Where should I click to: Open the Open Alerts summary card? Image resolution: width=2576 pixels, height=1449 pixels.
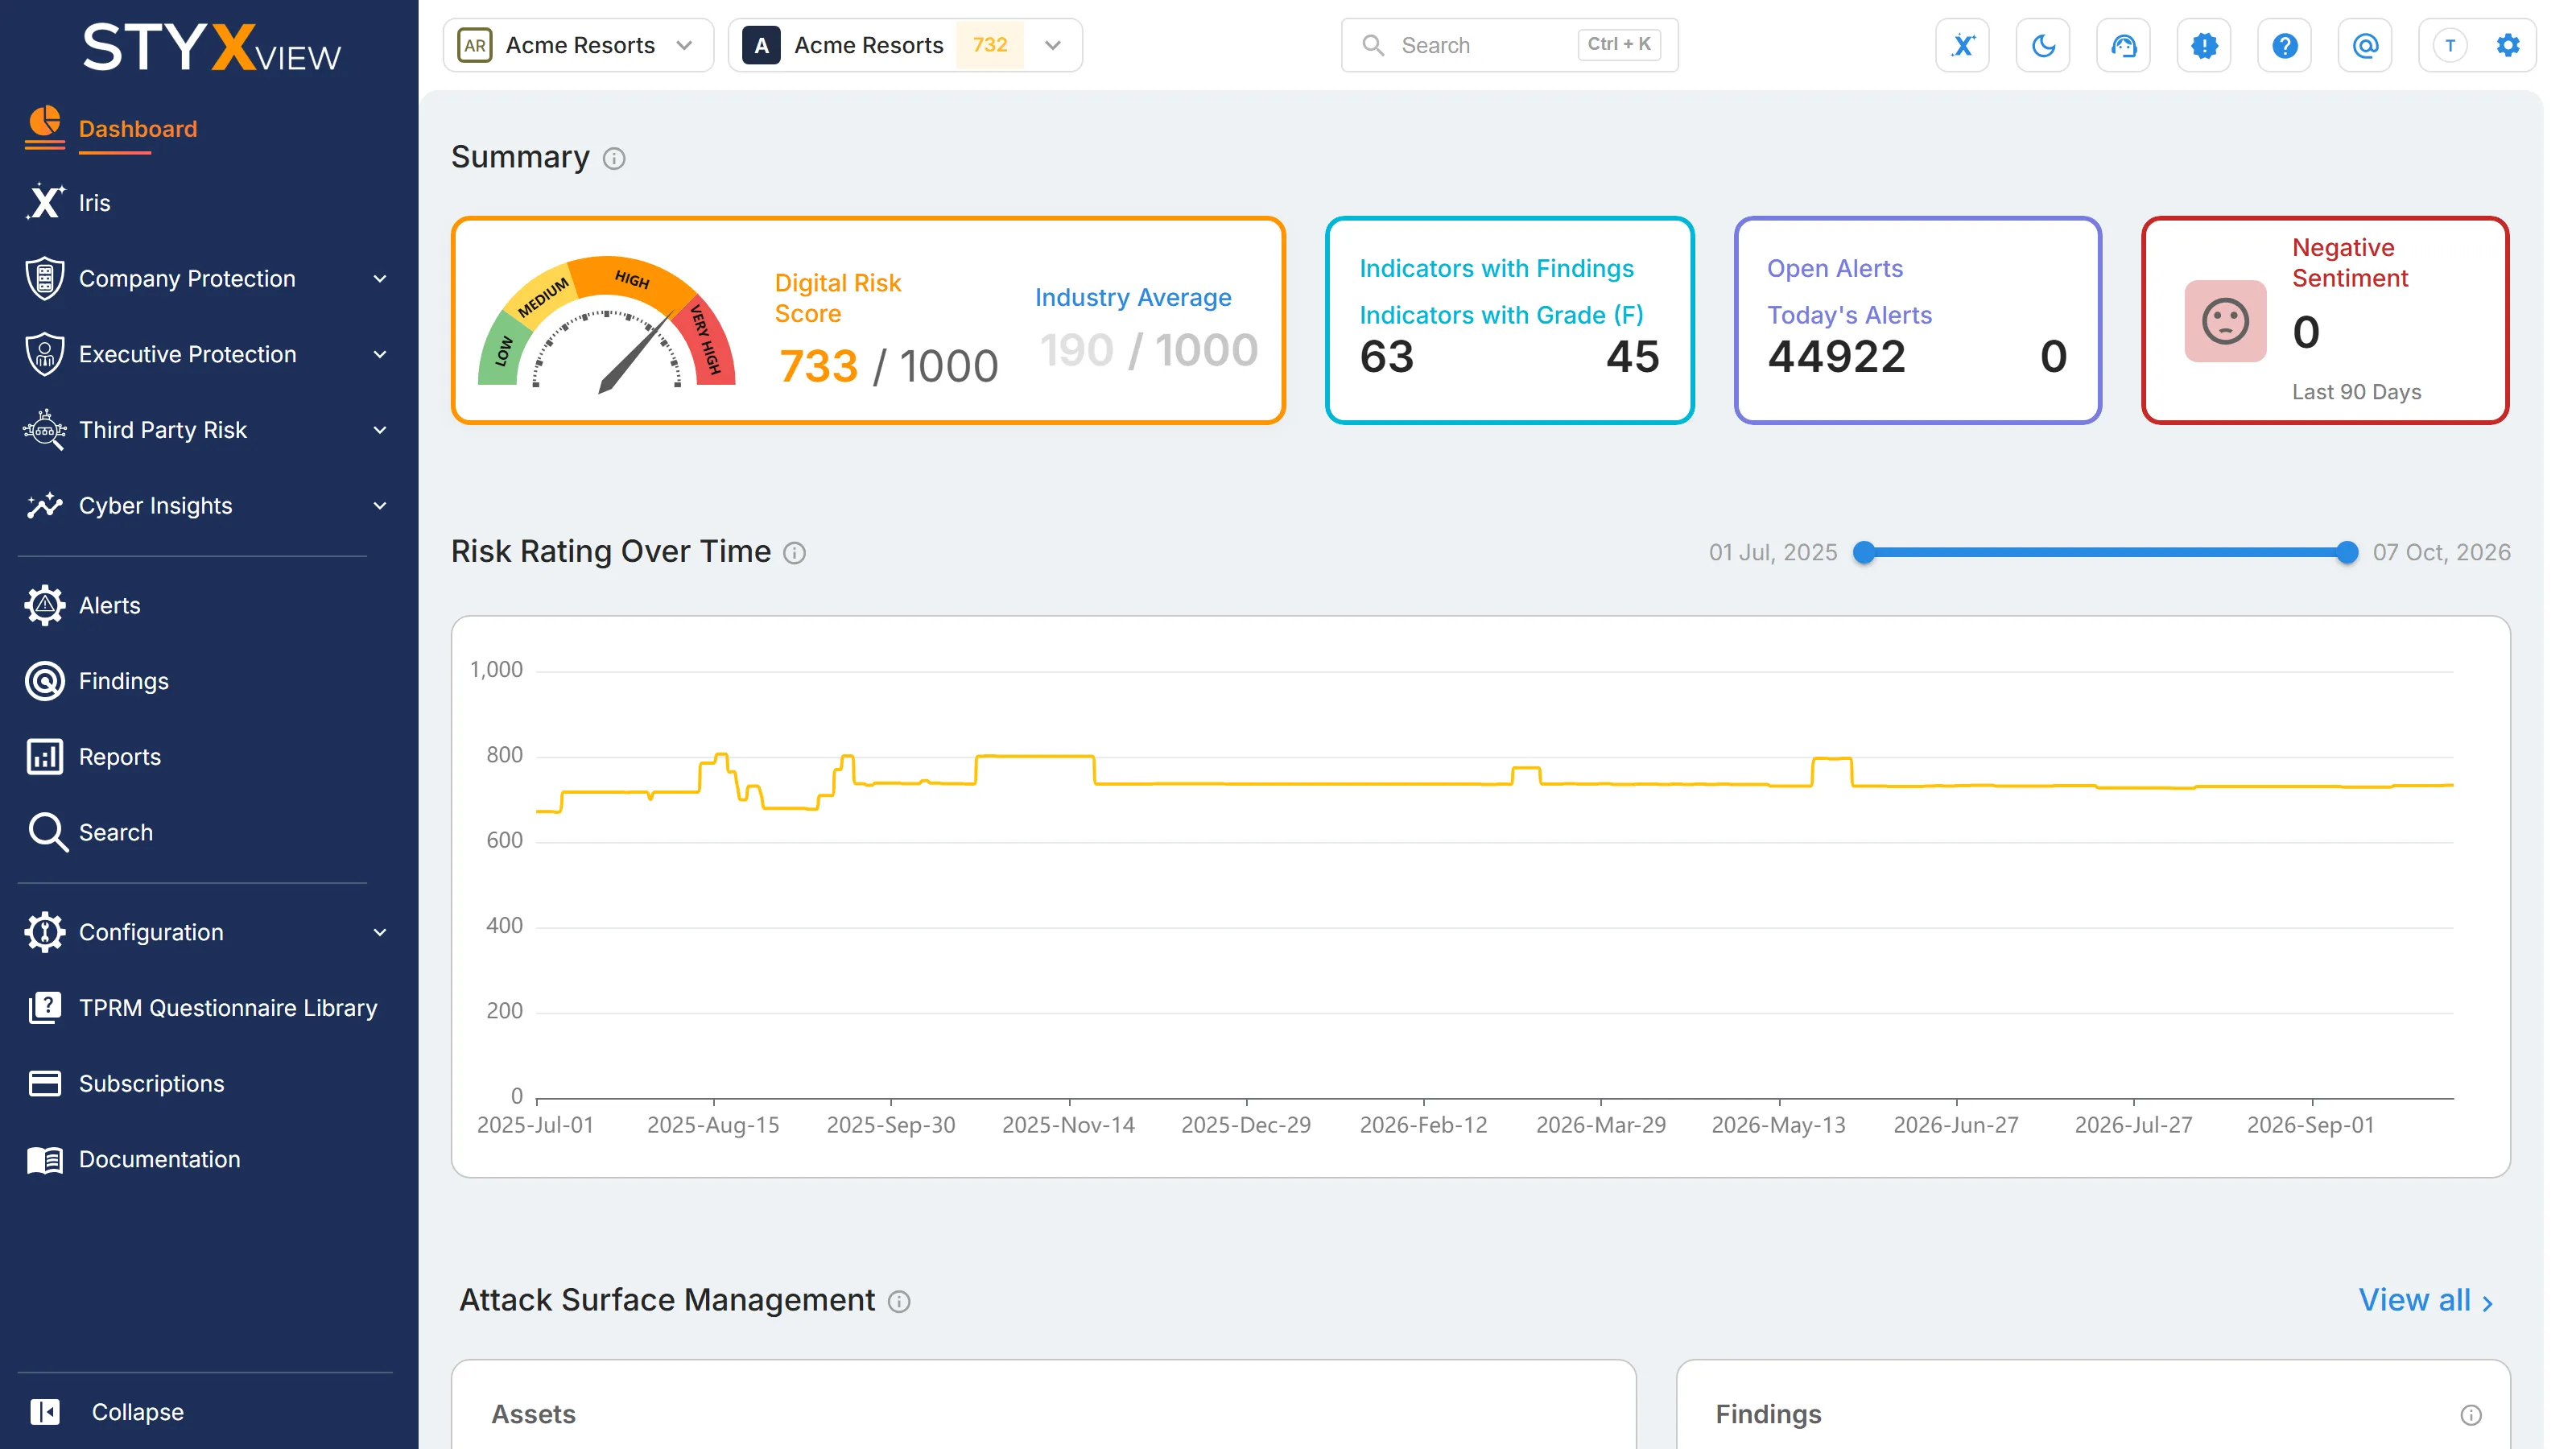1917,320
